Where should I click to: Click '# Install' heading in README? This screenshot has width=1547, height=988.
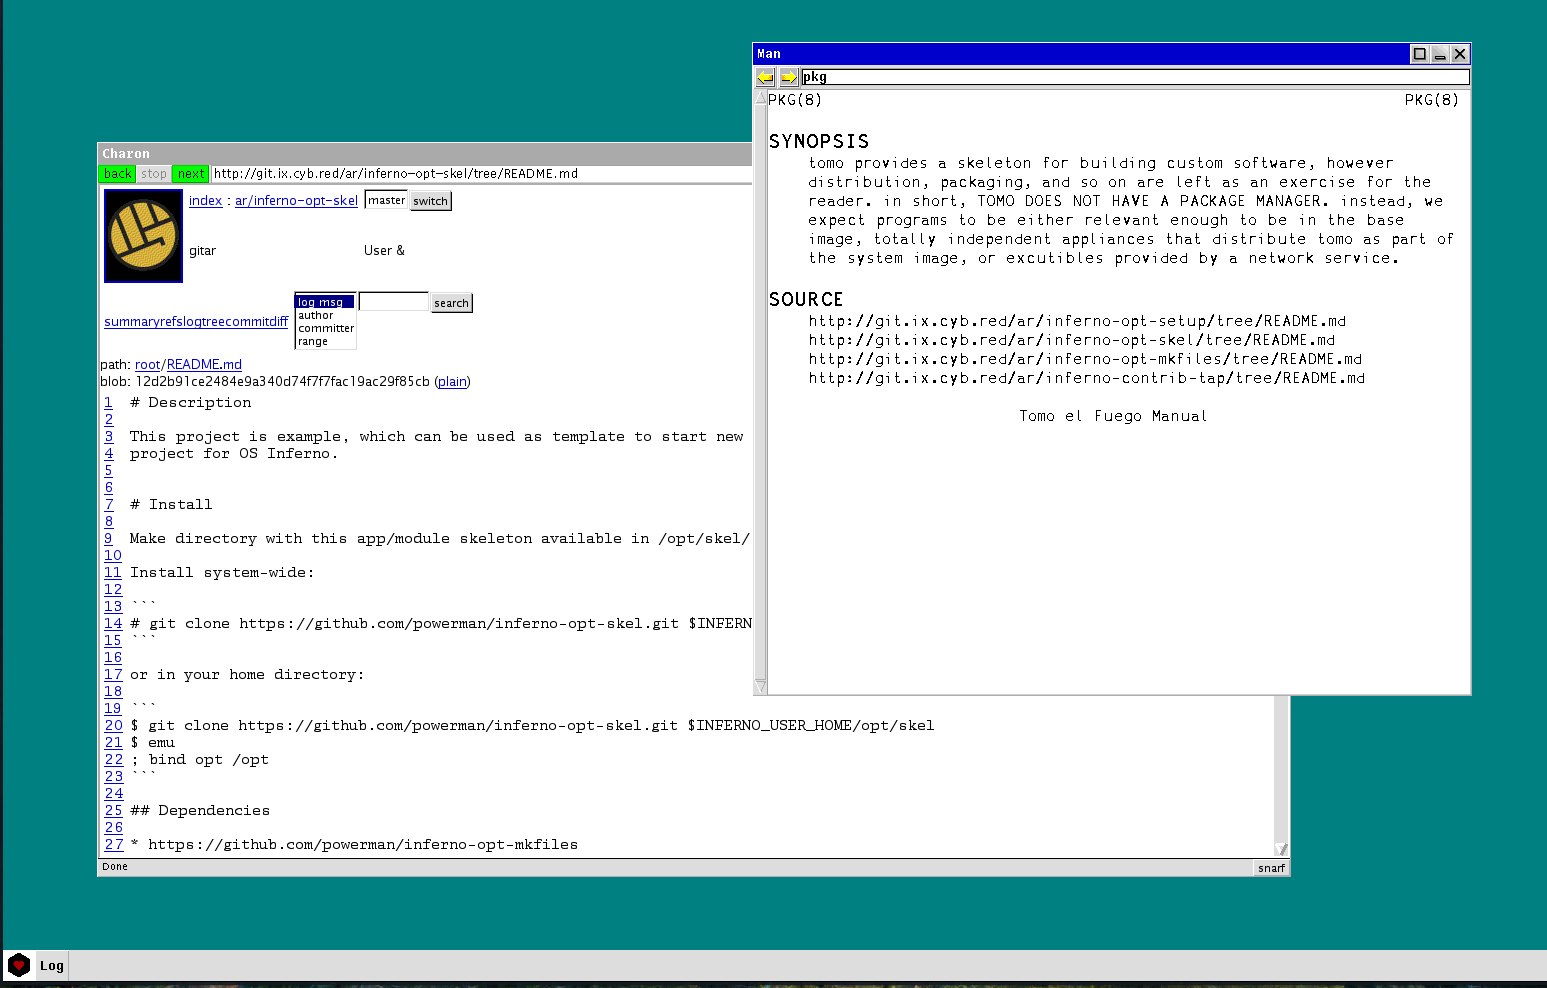(171, 505)
